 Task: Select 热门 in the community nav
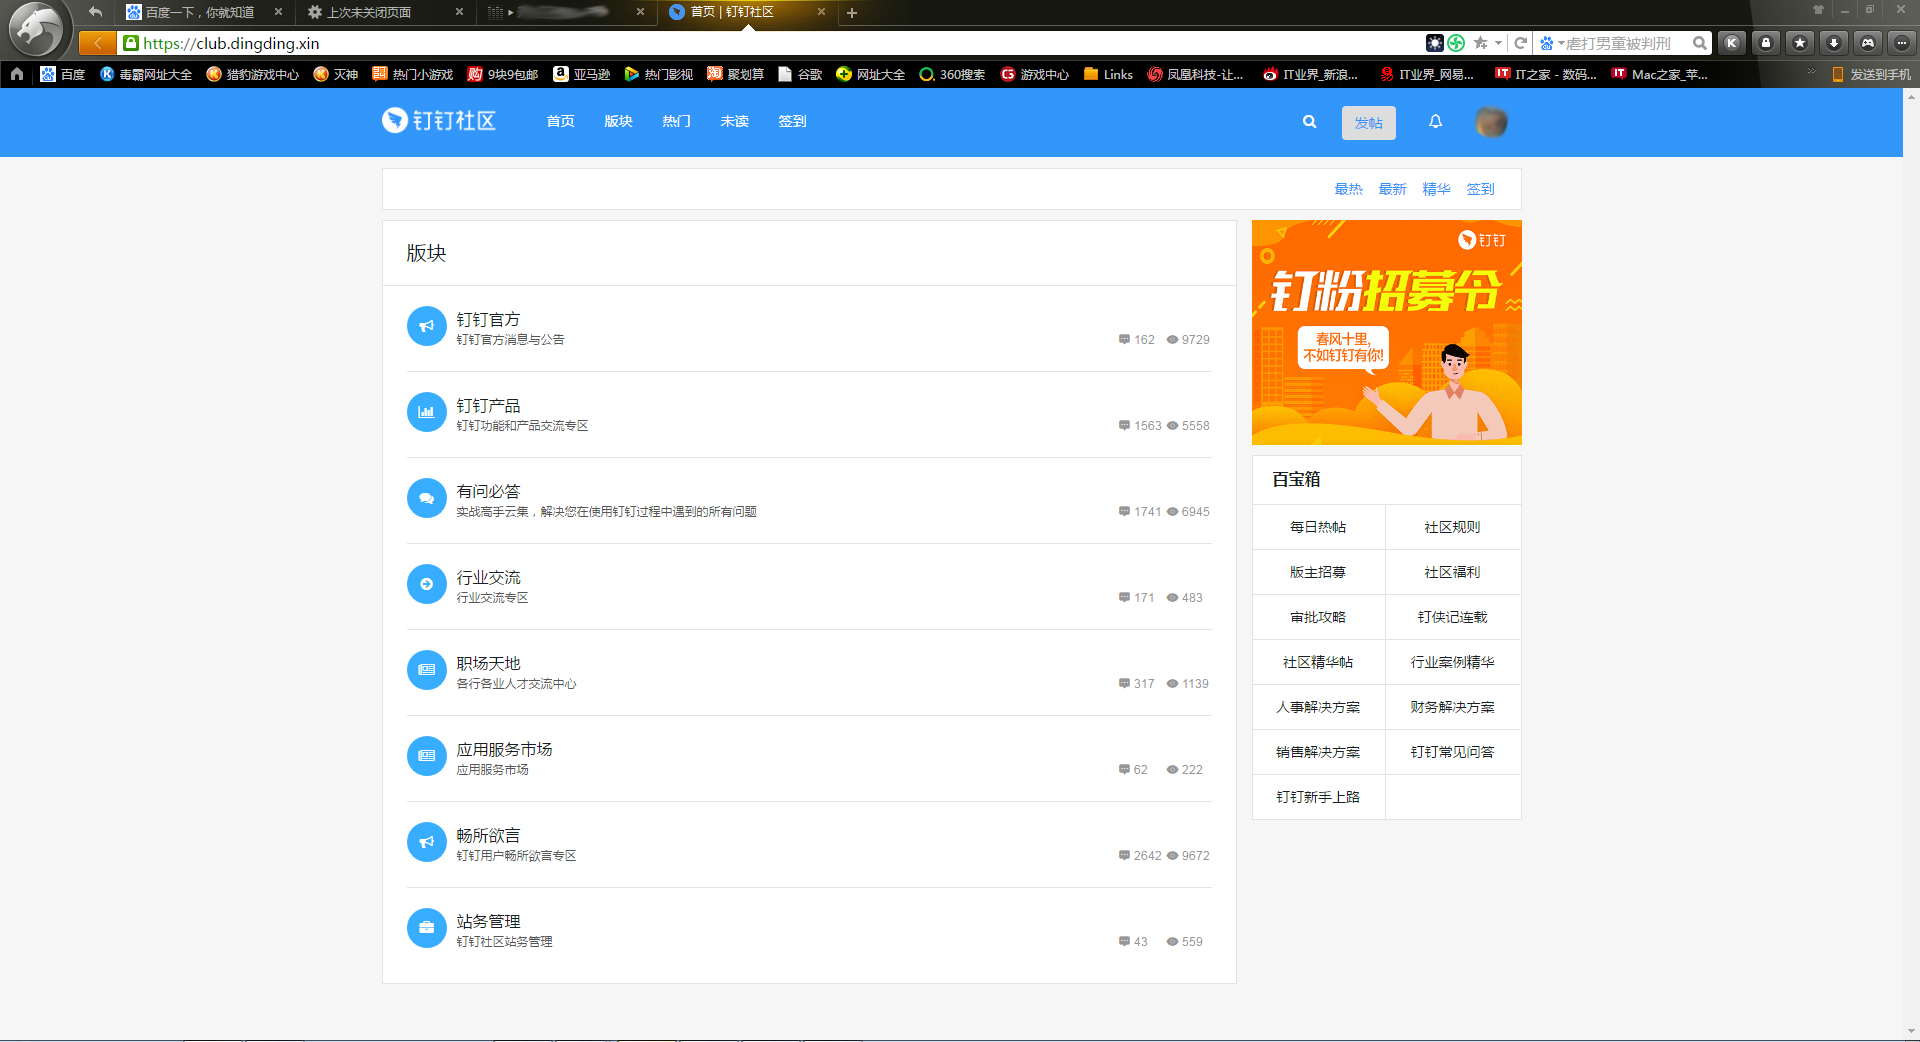coord(676,121)
